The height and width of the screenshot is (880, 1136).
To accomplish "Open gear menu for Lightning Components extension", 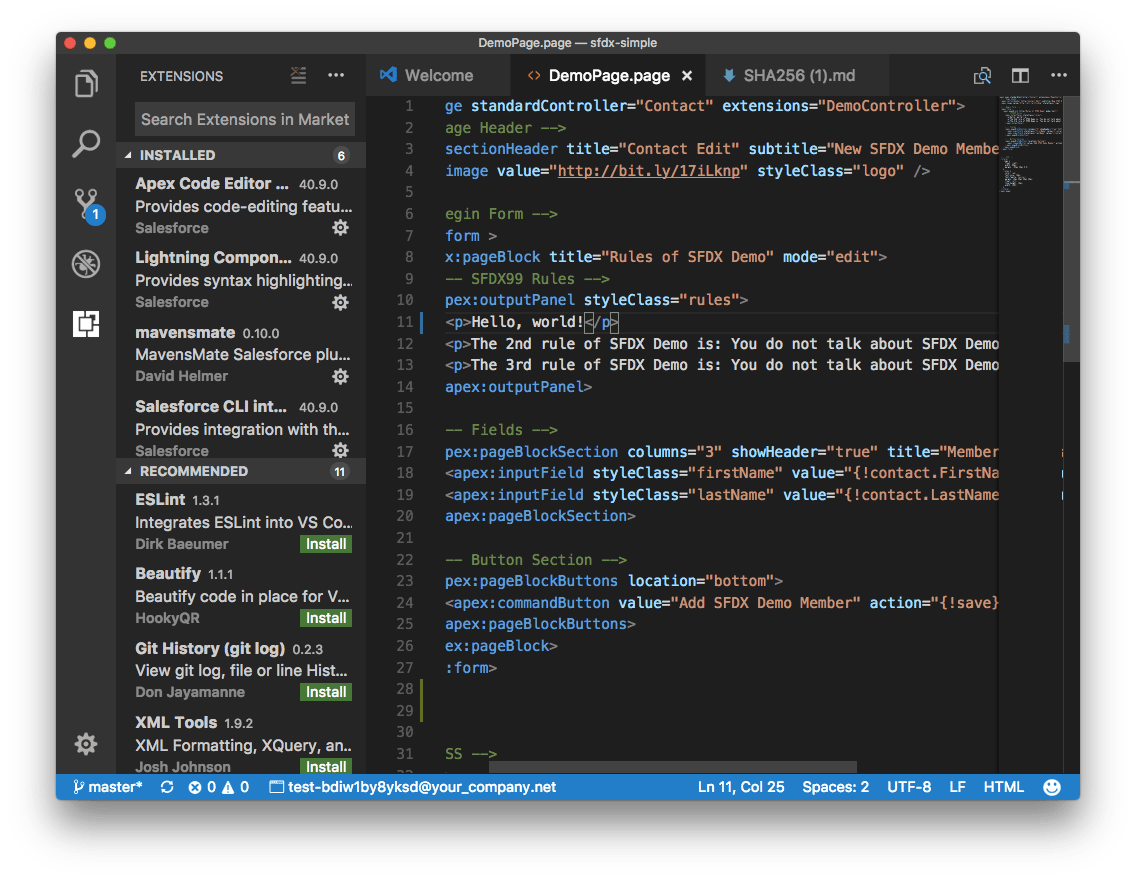I will pyautogui.click(x=340, y=302).
